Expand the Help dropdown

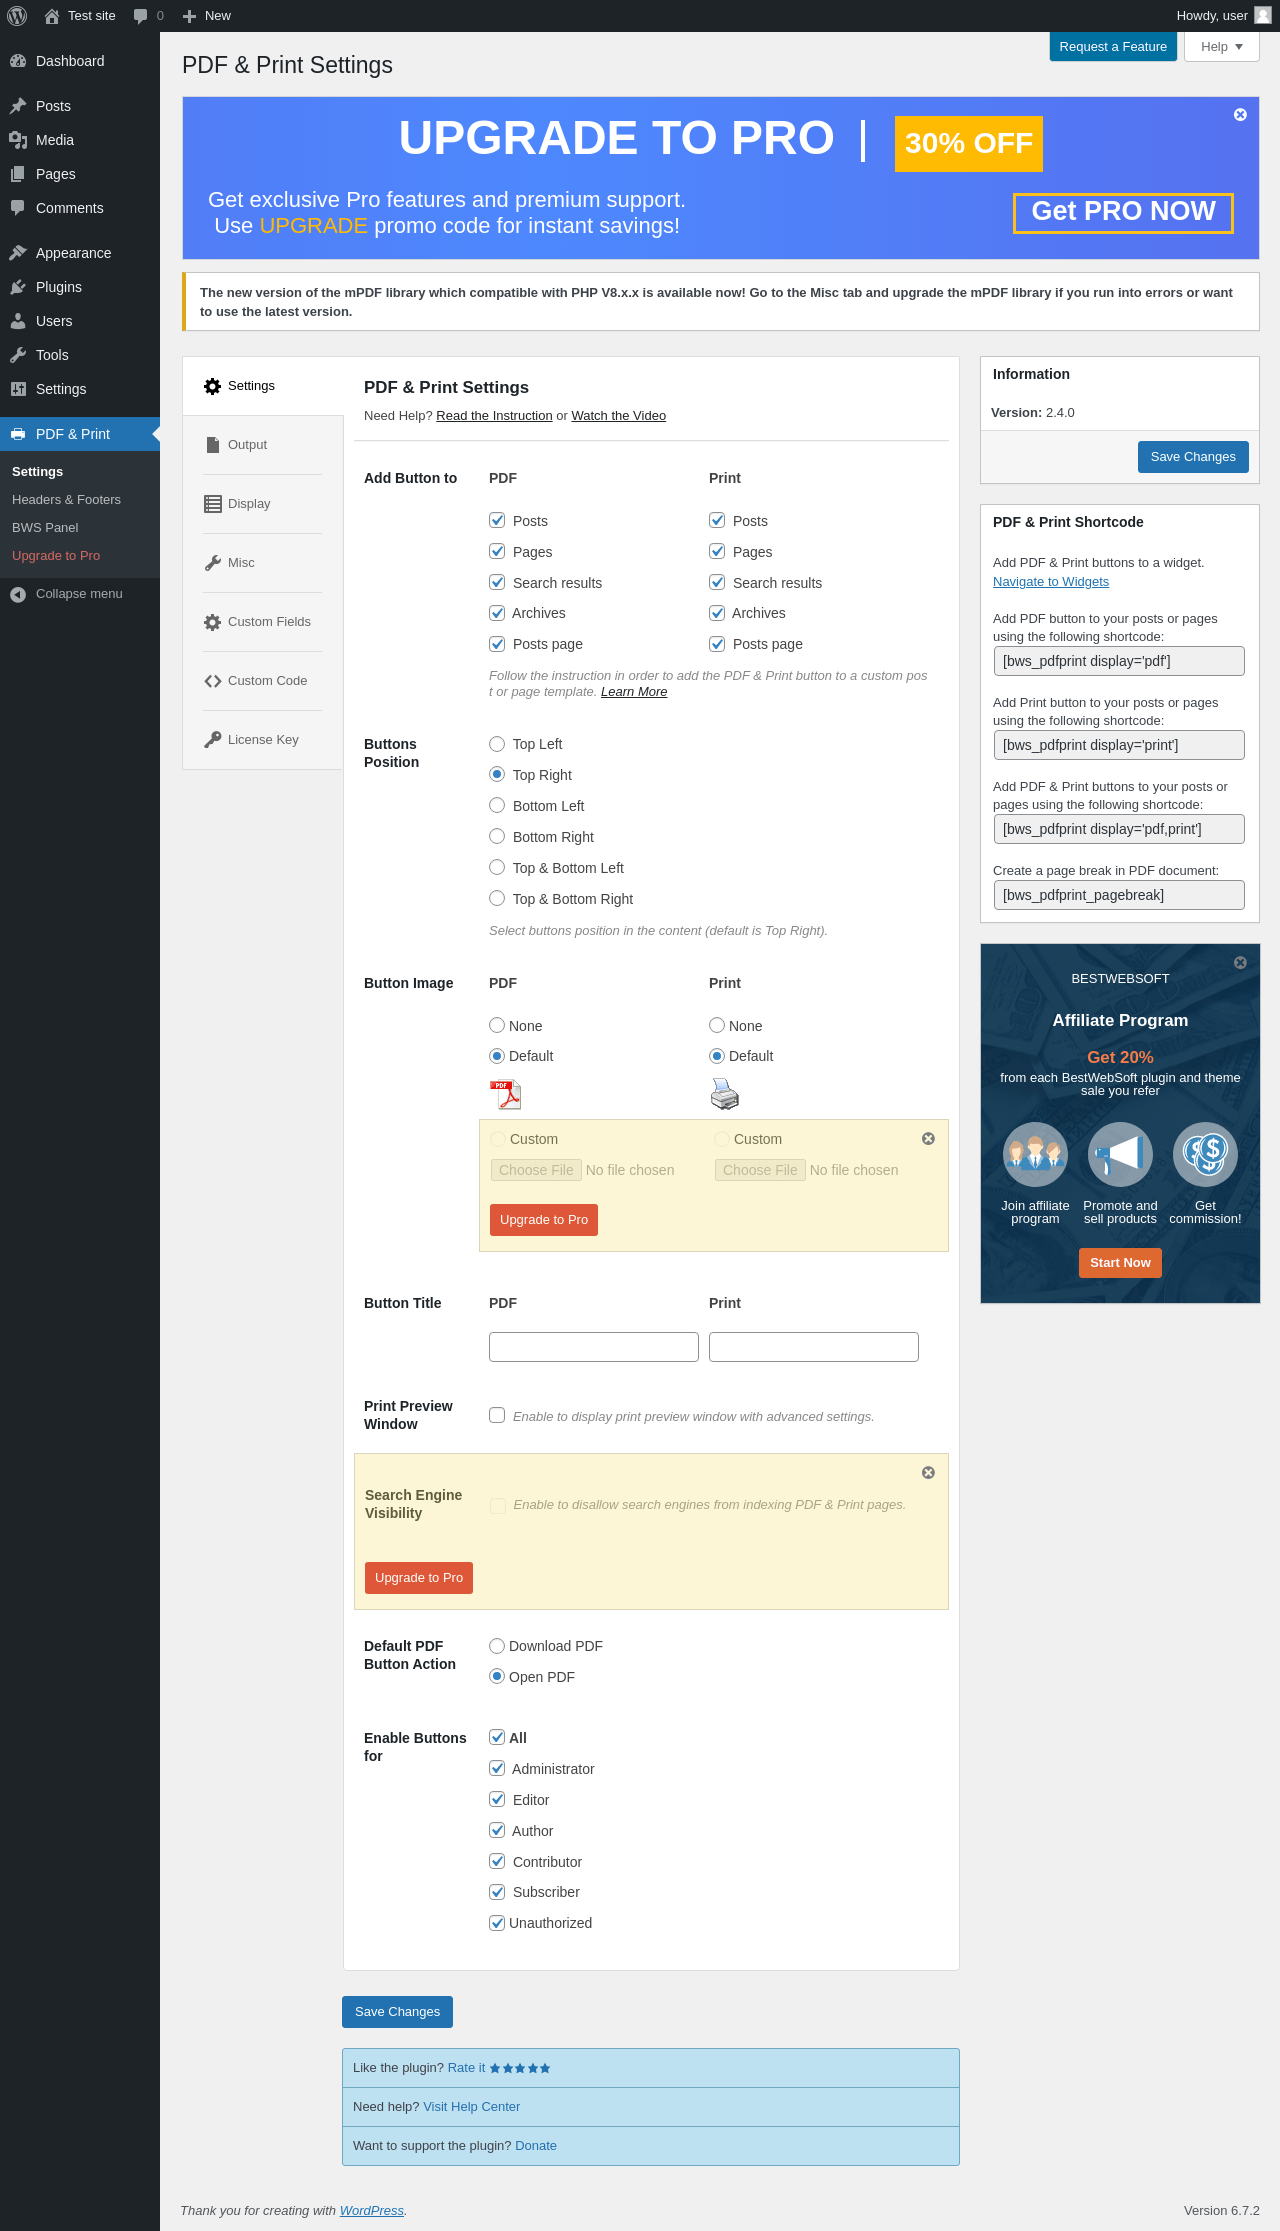point(1222,47)
